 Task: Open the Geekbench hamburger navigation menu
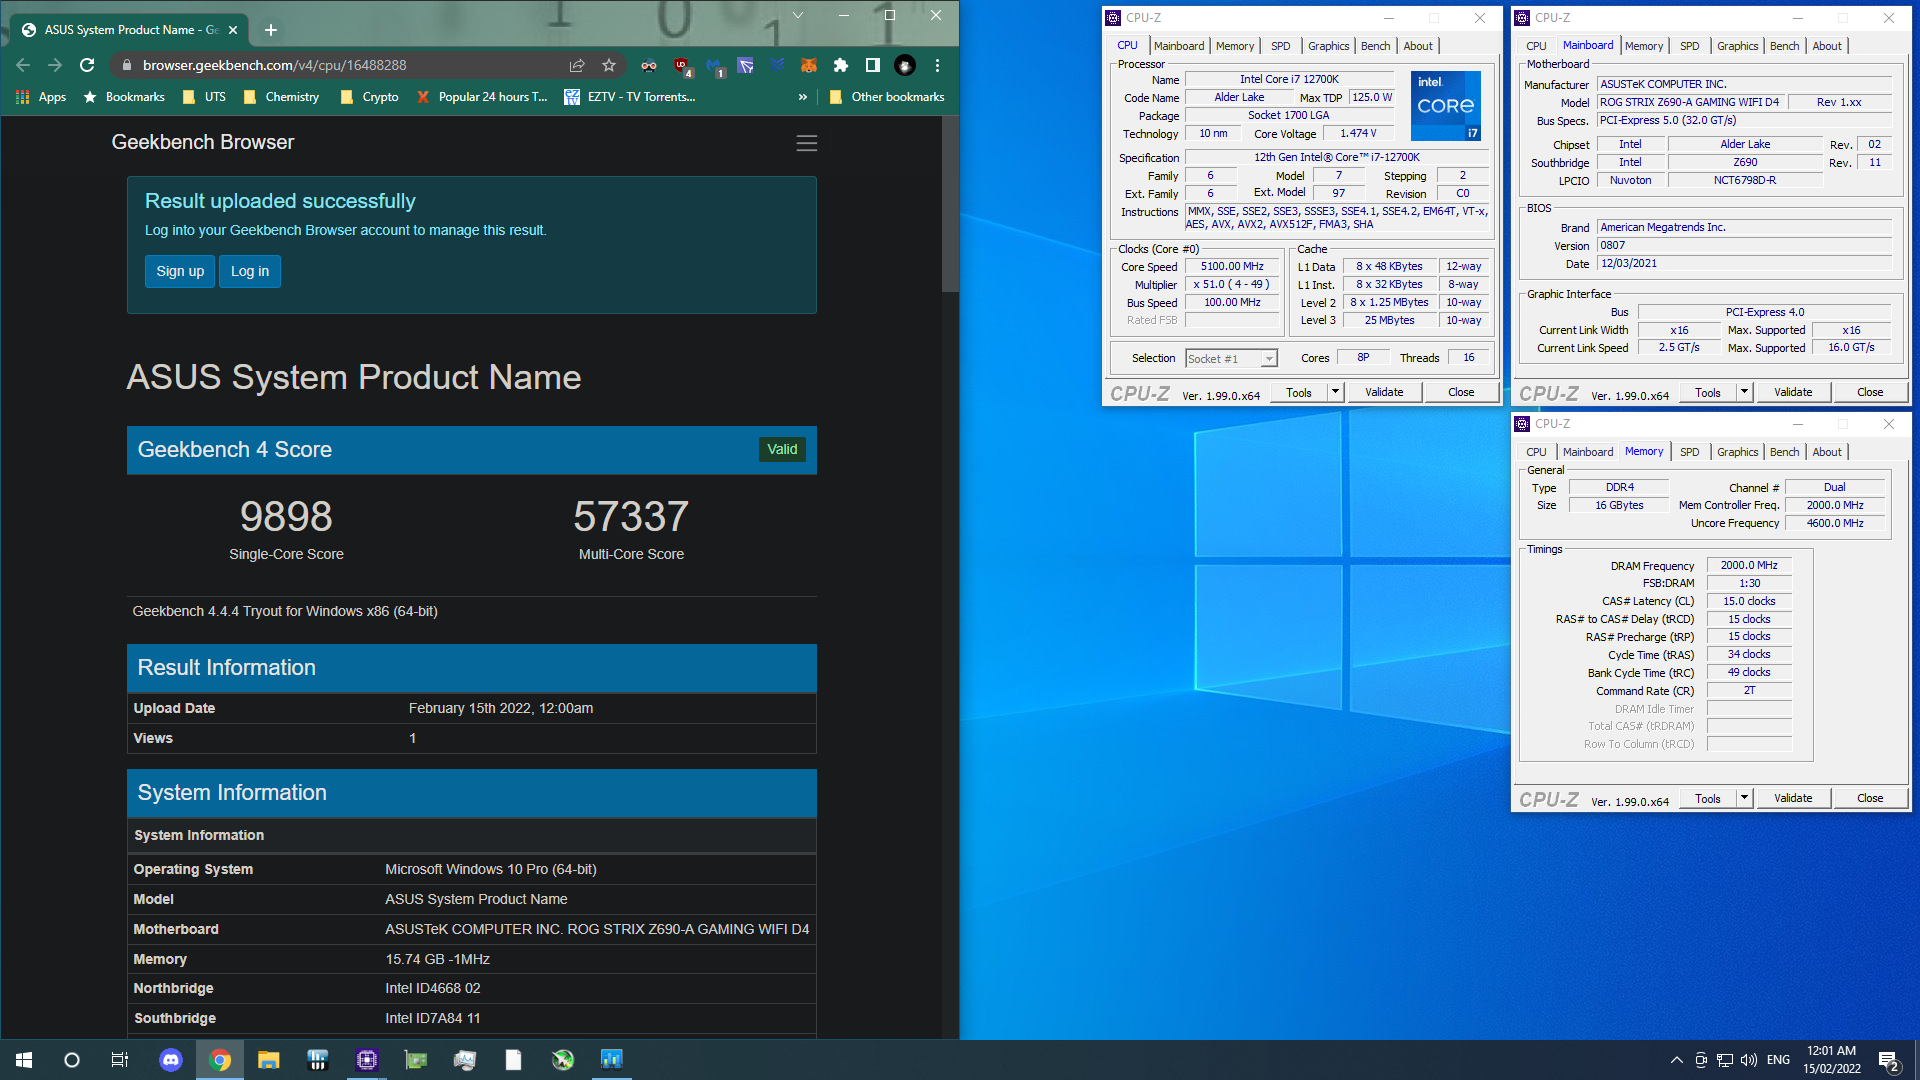point(807,143)
